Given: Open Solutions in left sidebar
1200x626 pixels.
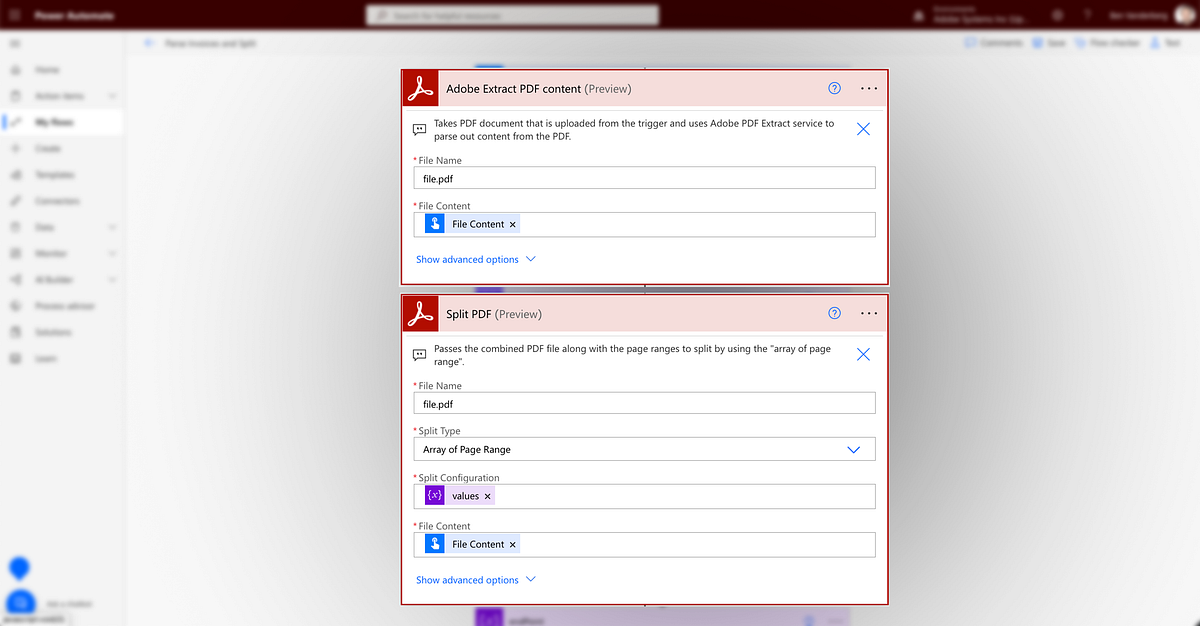Looking at the screenshot, I should (x=53, y=332).
